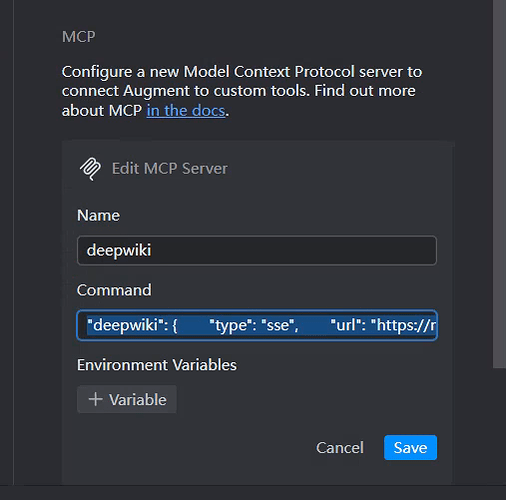Open the 'in the docs' link
506x500 pixels.
186,111
